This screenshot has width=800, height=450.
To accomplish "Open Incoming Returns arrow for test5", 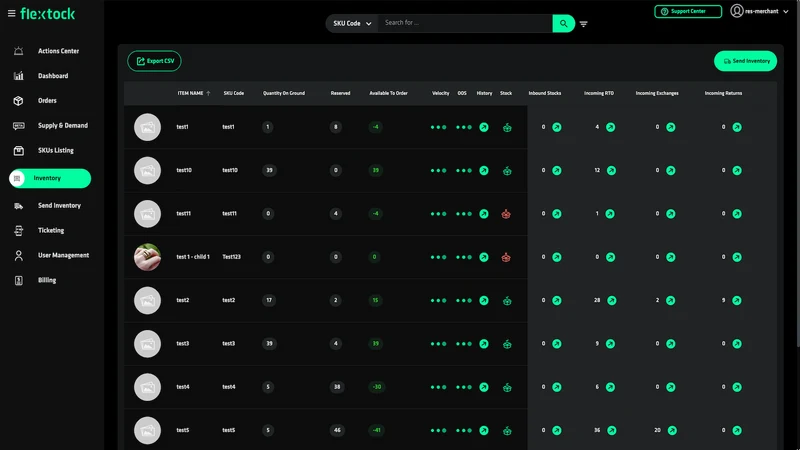I will (x=737, y=431).
